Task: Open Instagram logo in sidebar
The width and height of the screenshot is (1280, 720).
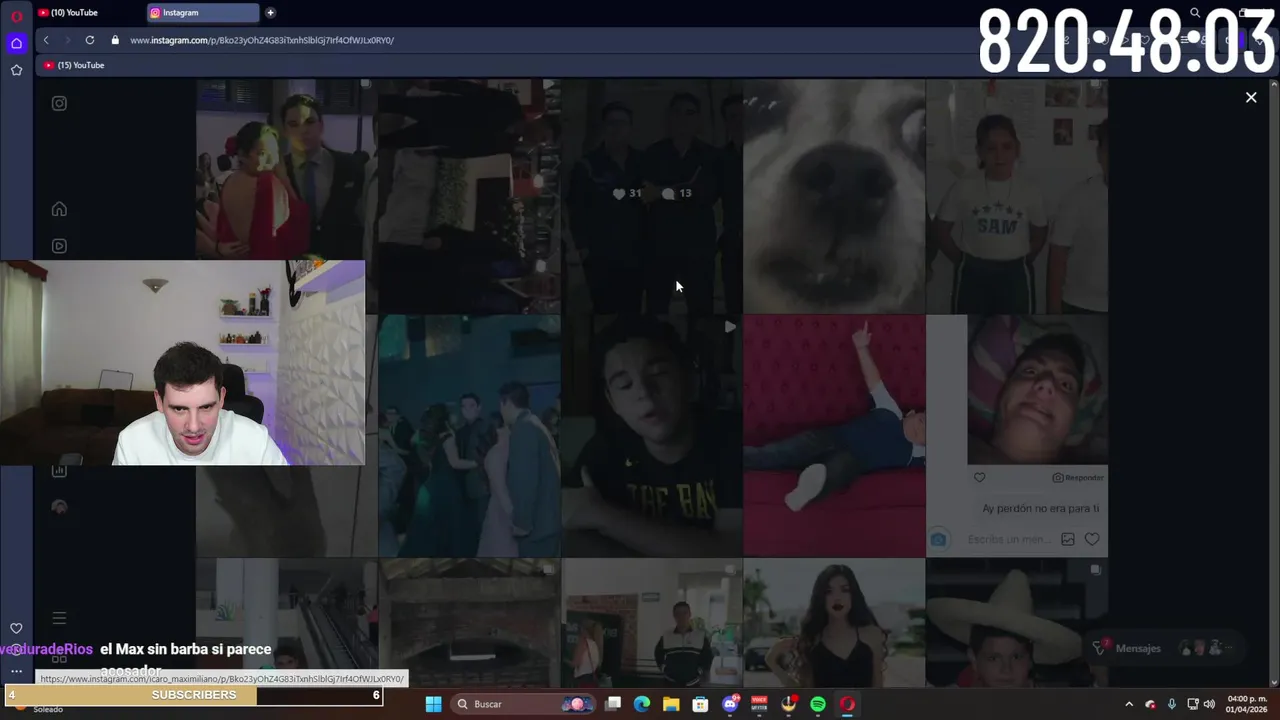Action: (x=59, y=103)
